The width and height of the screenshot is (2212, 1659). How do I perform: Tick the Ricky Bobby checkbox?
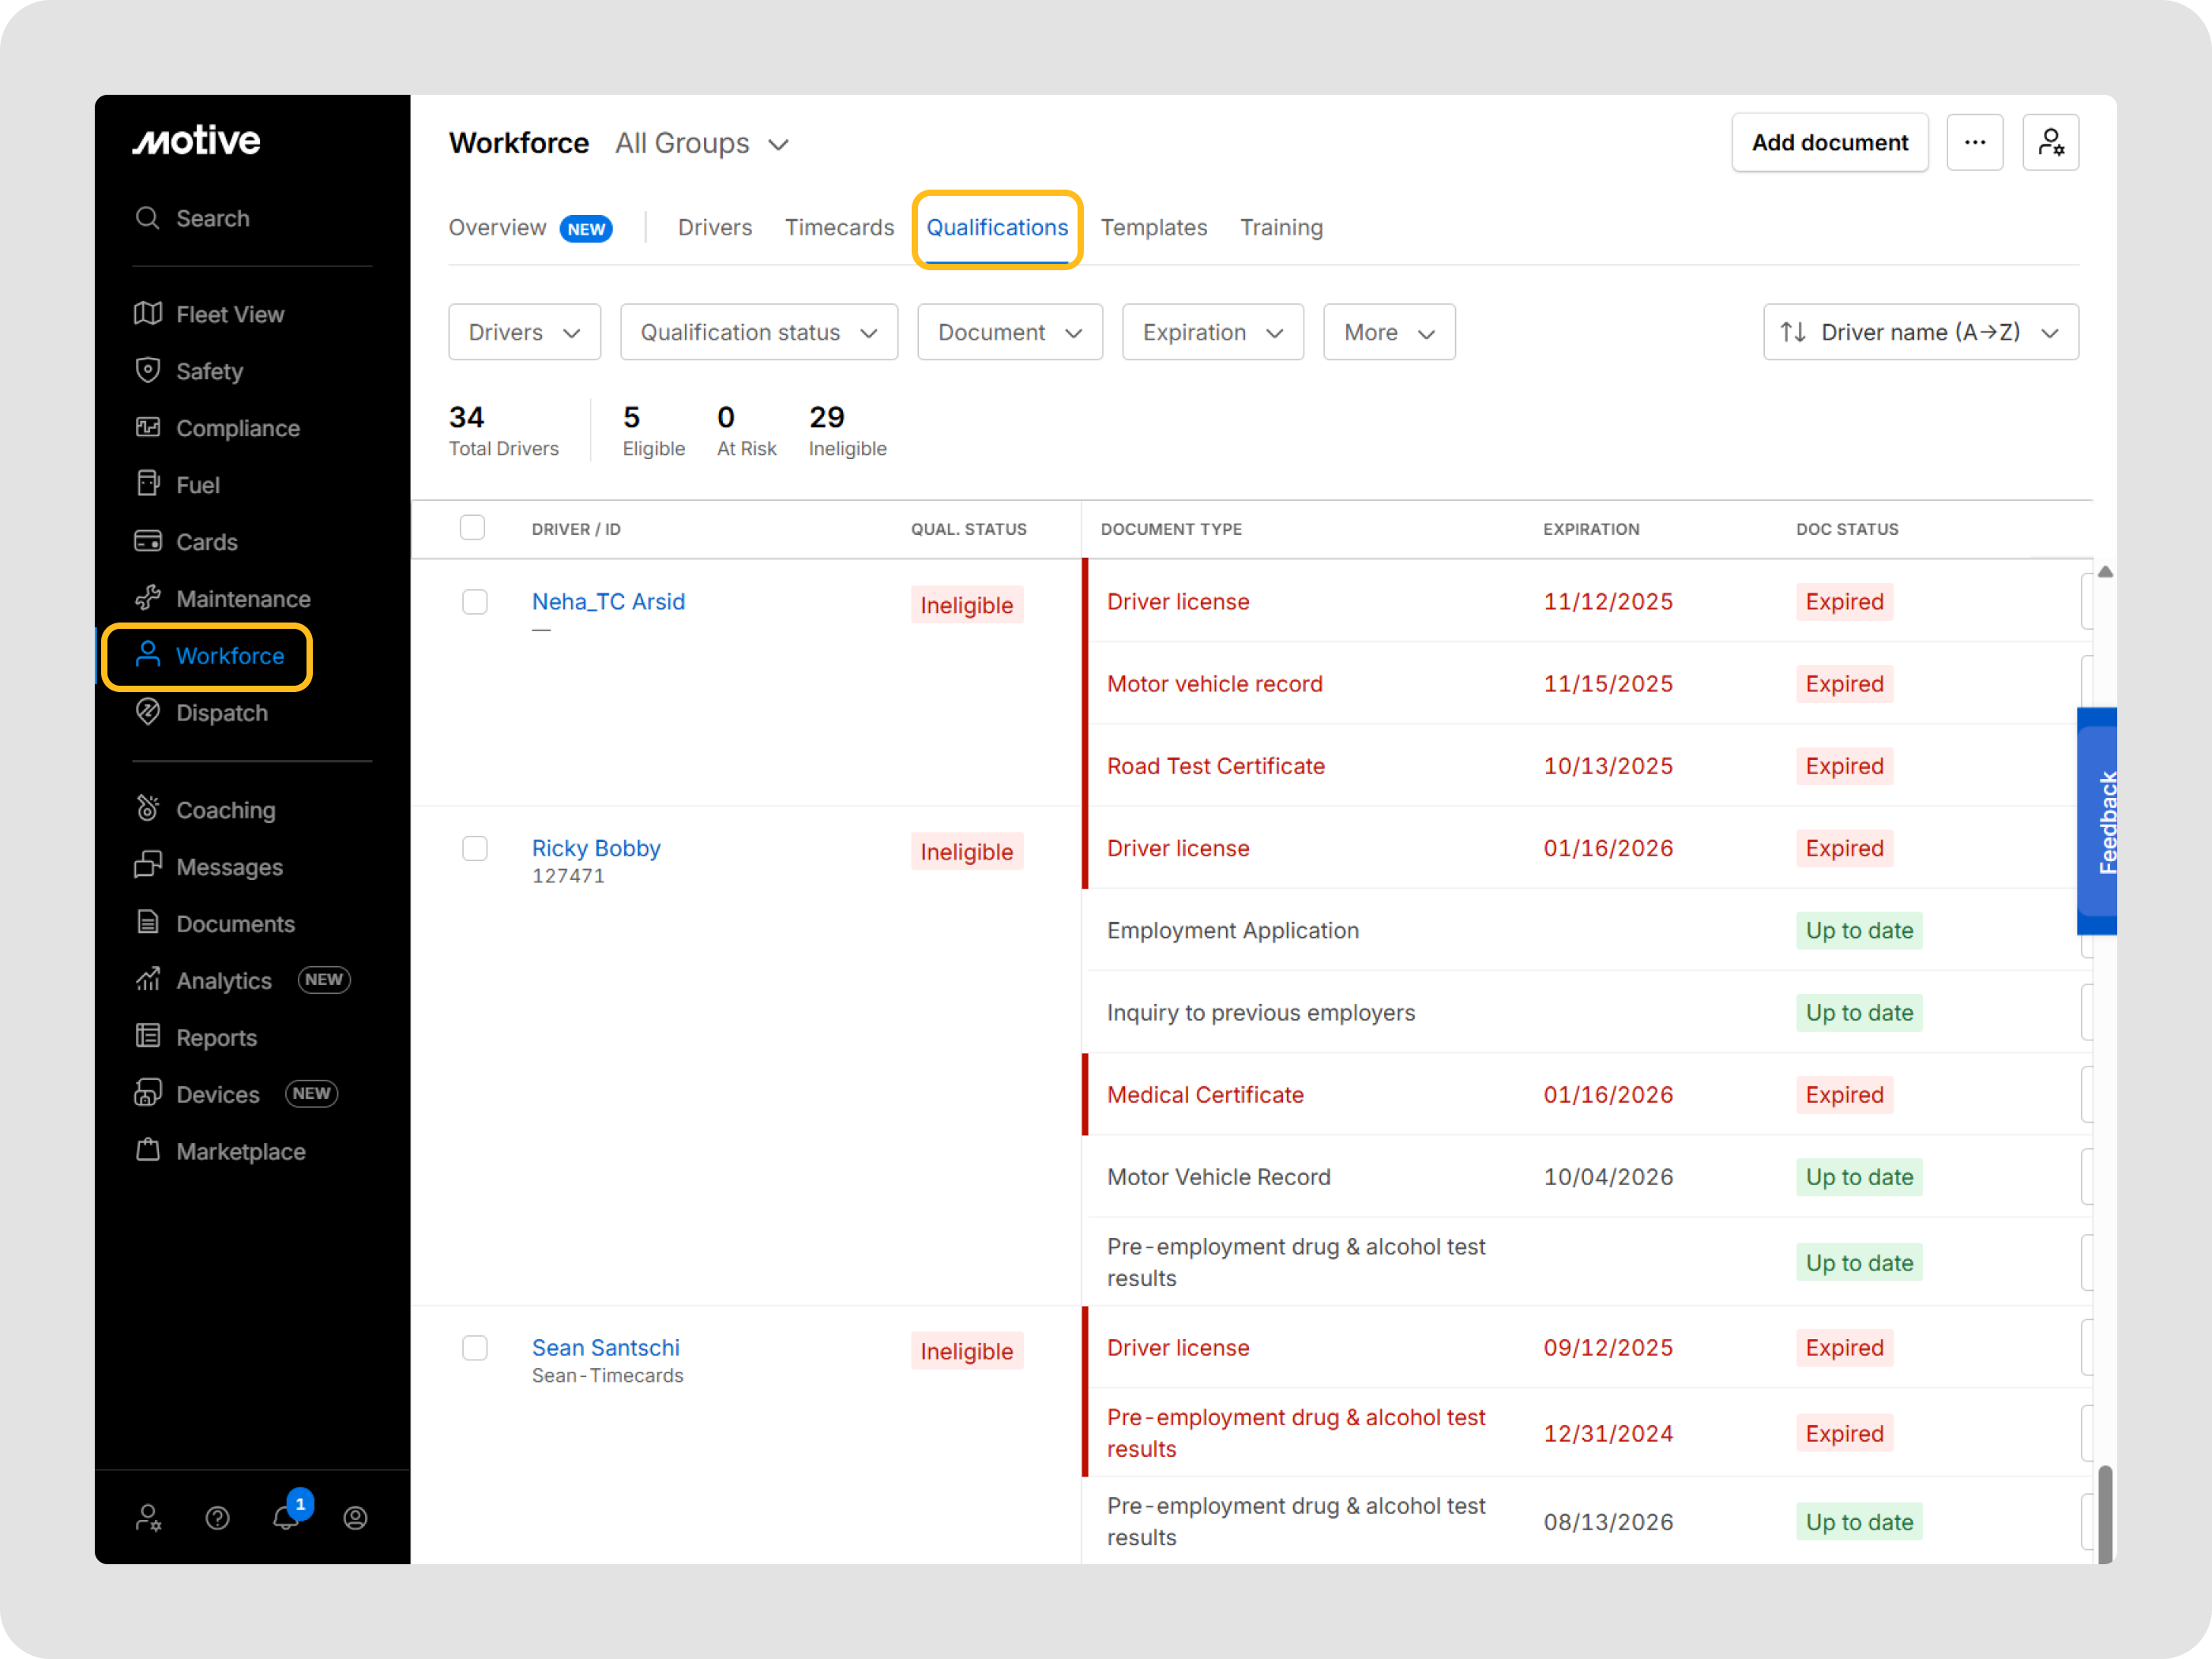475,849
